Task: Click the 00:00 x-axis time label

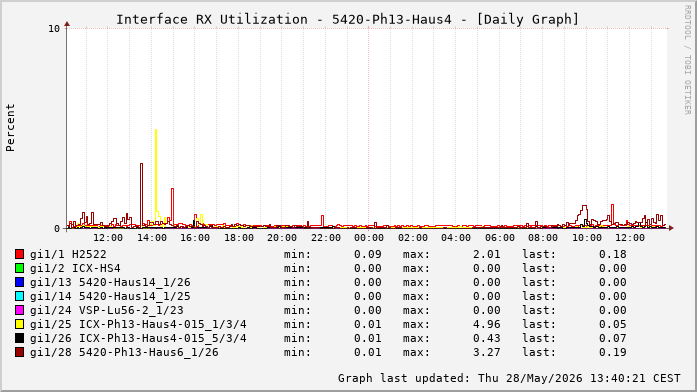Action: (x=369, y=238)
